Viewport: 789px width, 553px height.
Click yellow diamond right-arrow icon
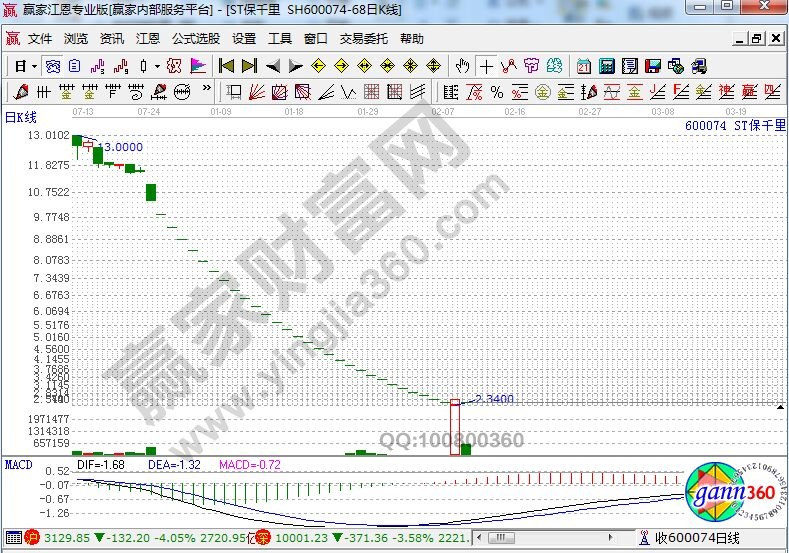tap(342, 66)
